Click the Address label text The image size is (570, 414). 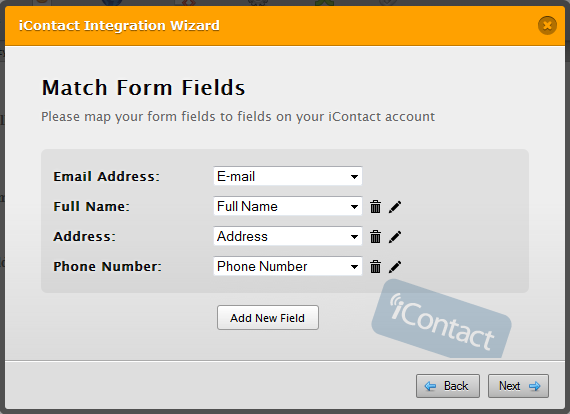pyautogui.click(x=84, y=237)
